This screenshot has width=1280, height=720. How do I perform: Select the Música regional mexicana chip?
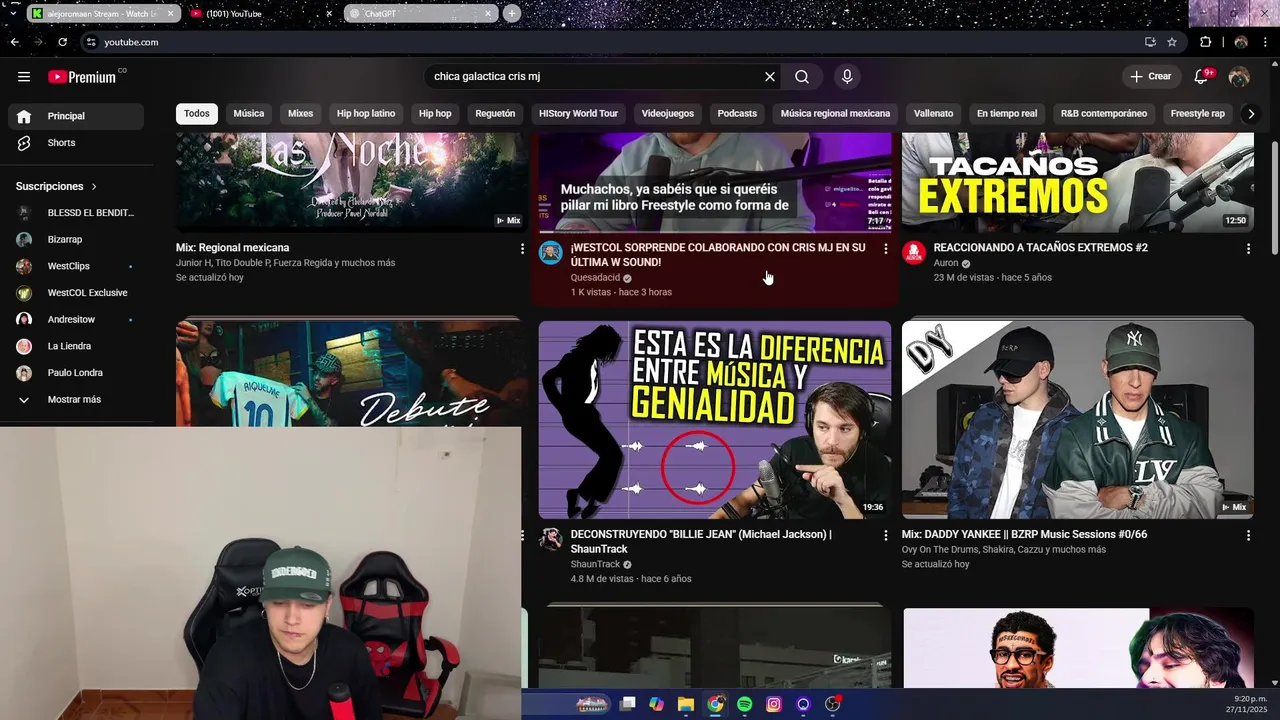pyautogui.click(x=835, y=114)
